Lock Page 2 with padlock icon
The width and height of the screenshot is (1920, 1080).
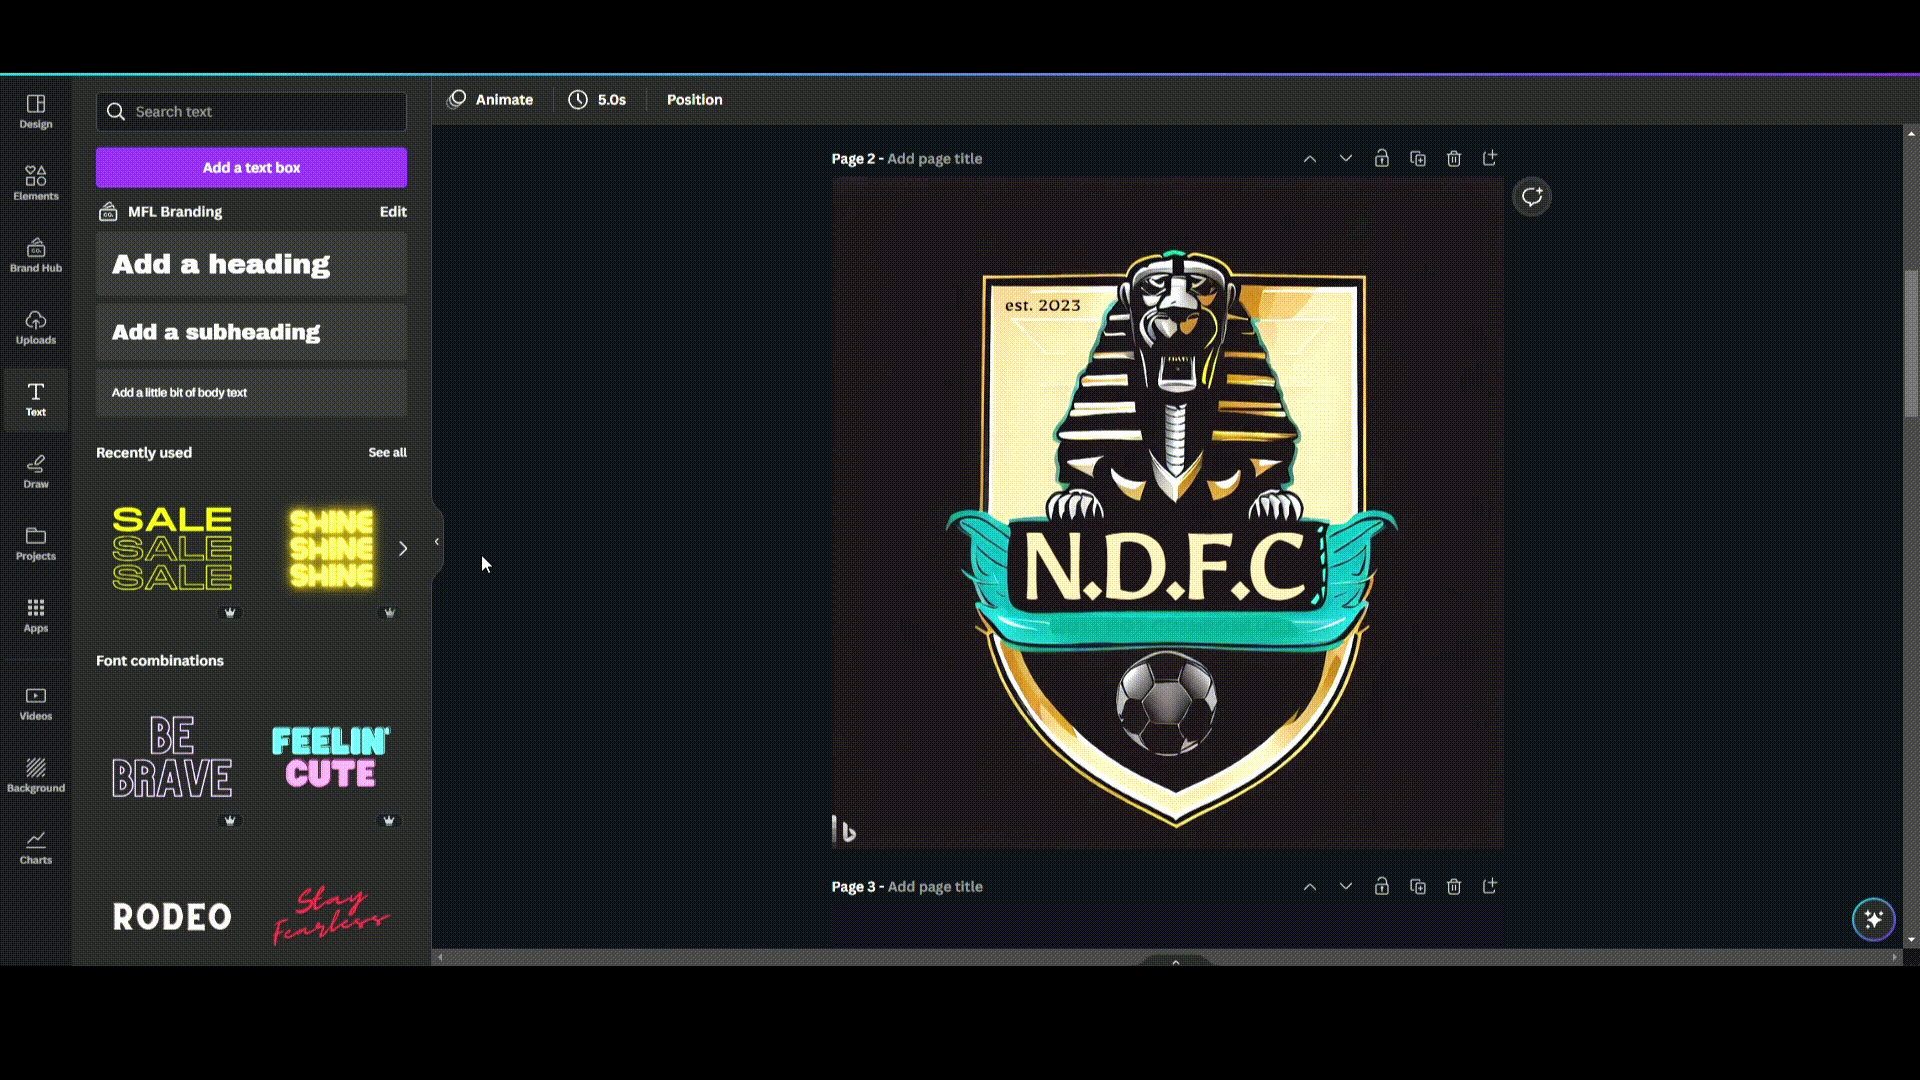click(x=1382, y=159)
